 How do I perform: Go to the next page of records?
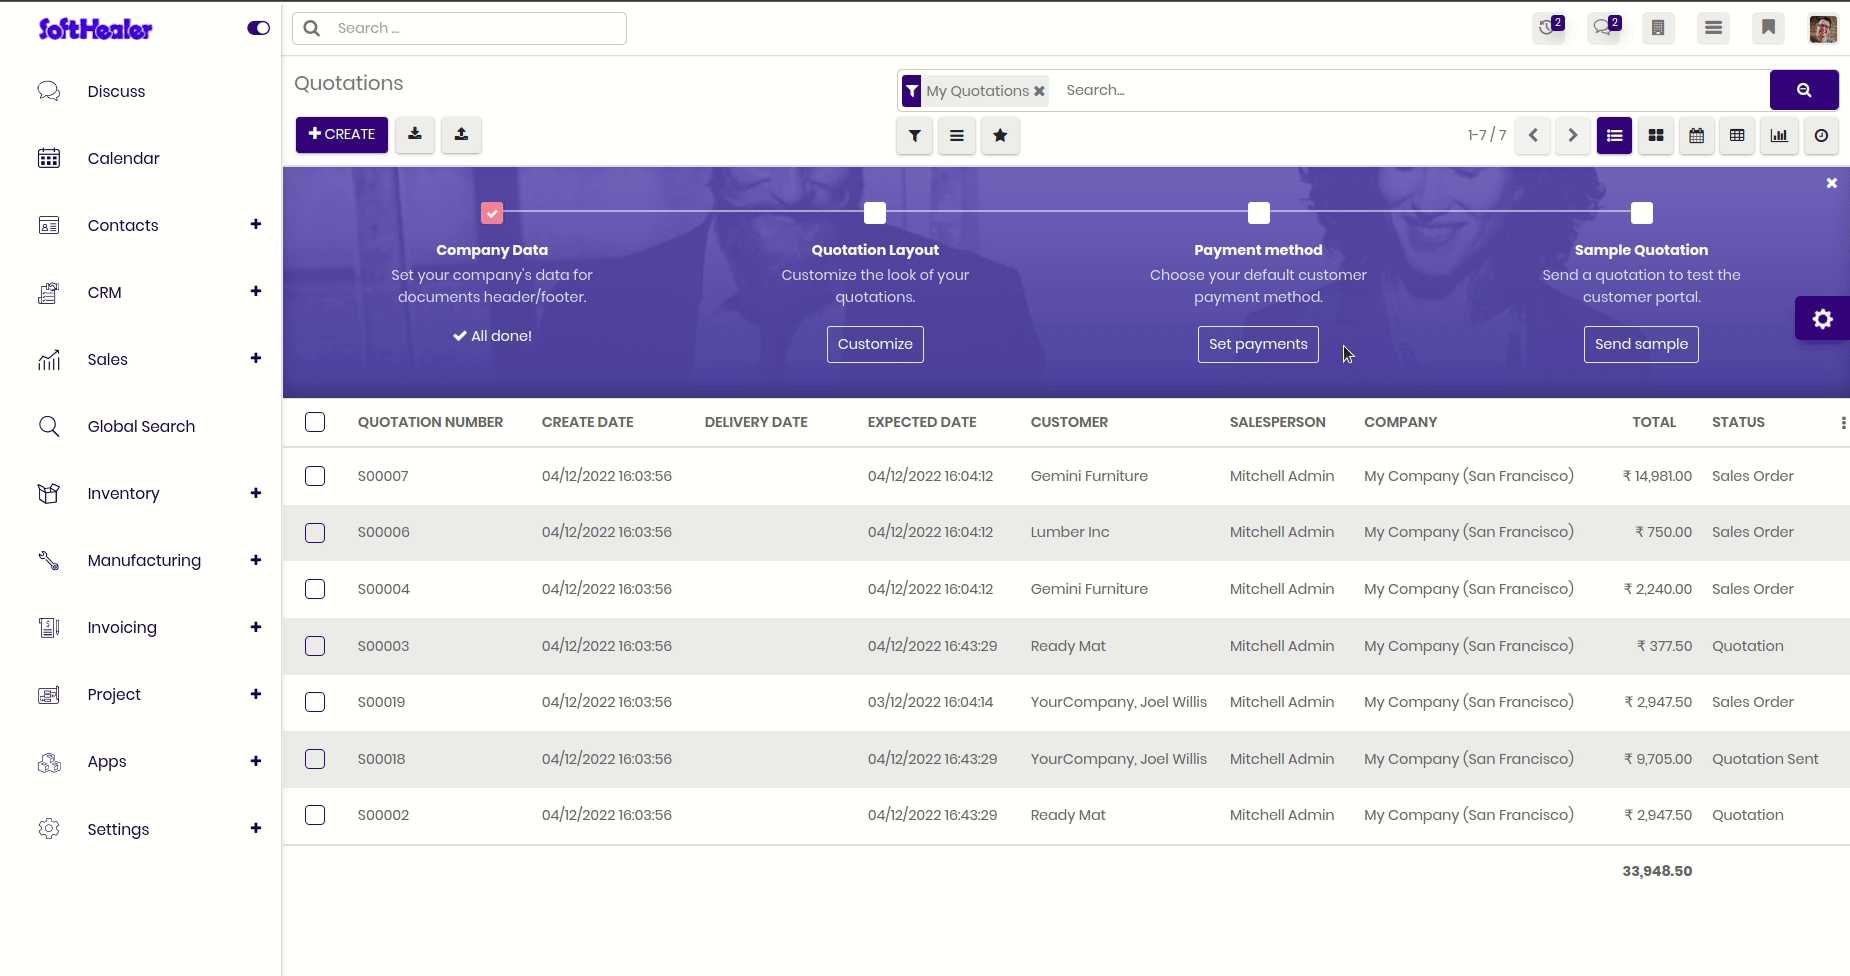pyautogui.click(x=1573, y=135)
